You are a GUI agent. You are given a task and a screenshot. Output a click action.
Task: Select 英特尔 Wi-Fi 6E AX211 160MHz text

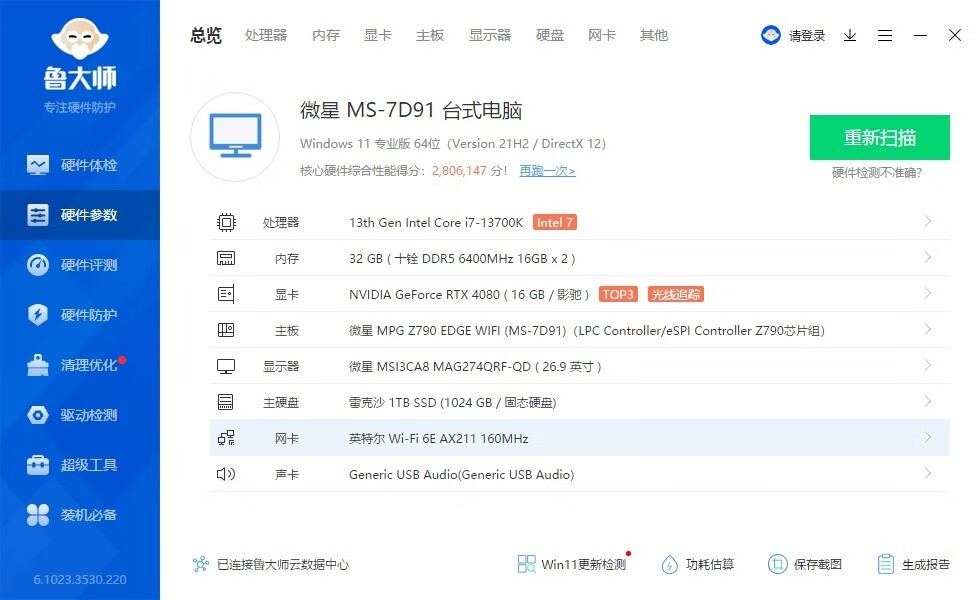[x=438, y=439]
